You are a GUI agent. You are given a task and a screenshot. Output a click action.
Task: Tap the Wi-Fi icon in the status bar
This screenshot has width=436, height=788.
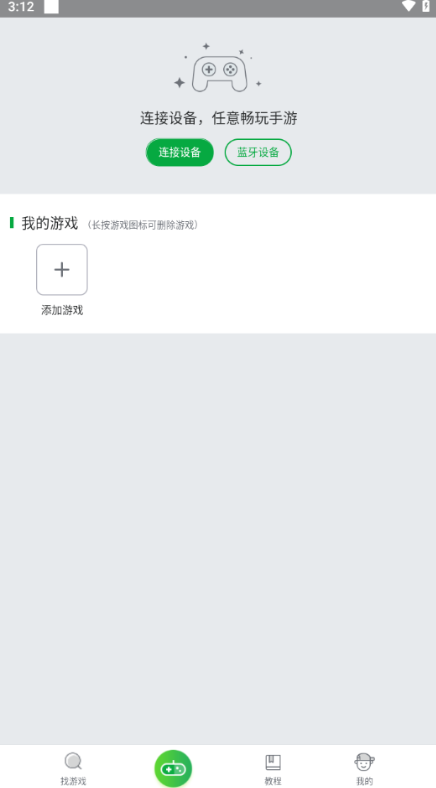[409, 6]
